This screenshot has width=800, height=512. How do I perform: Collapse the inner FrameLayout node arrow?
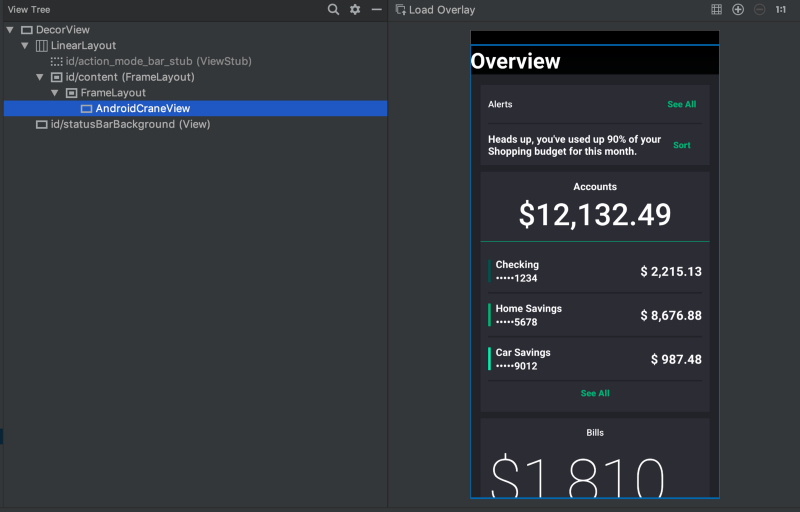pyautogui.click(x=55, y=93)
